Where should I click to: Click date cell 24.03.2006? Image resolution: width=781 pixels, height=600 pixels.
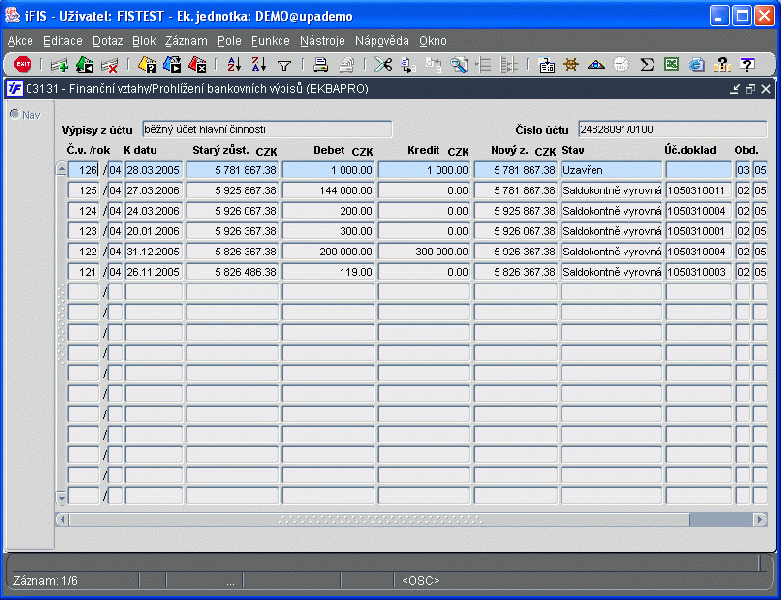[x=153, y=211]
